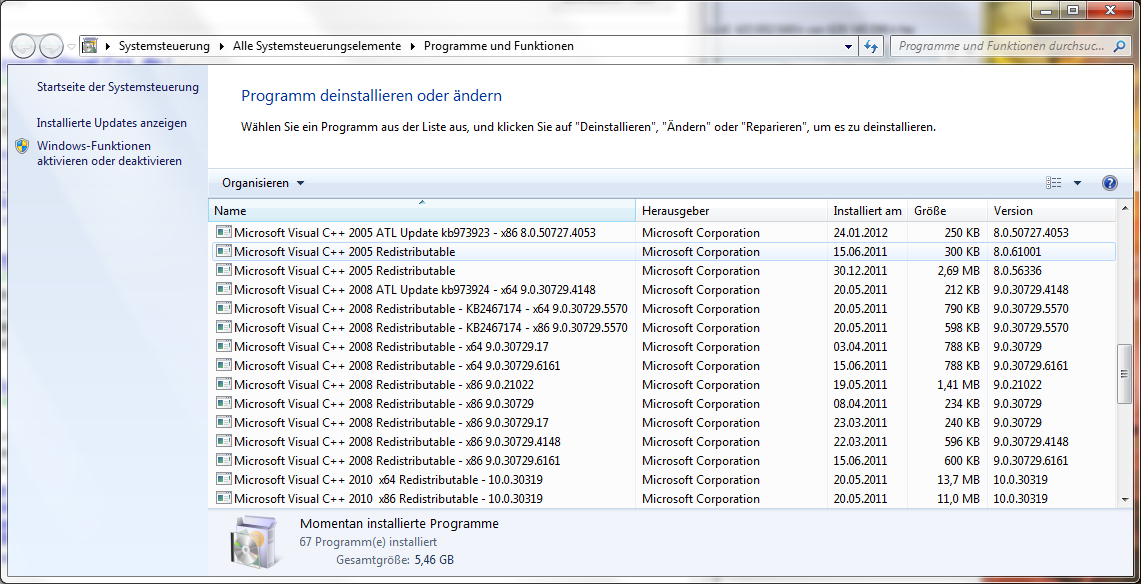The height and width of the screenshot is (584, 1141).
Task: Click the magnifier search icon
Action: pos(1119,46)
